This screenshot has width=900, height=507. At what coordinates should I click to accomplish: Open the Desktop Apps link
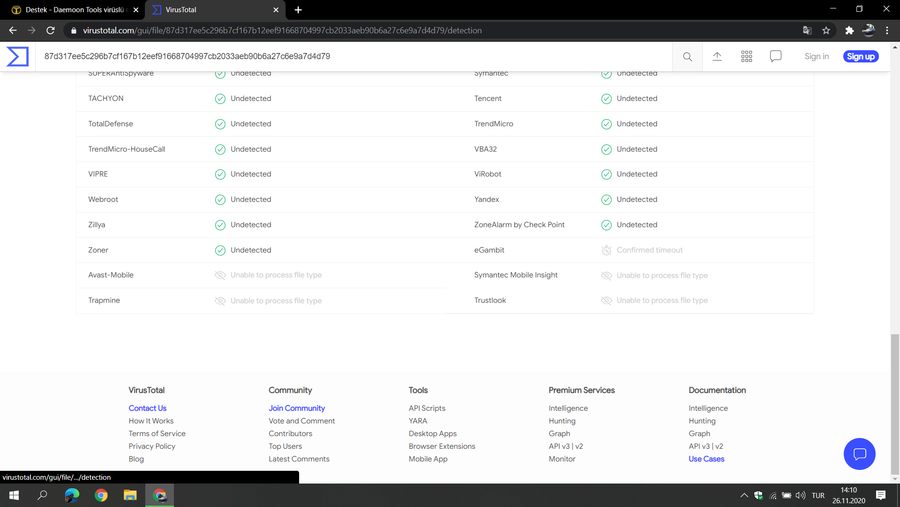(x=433, y=434)
